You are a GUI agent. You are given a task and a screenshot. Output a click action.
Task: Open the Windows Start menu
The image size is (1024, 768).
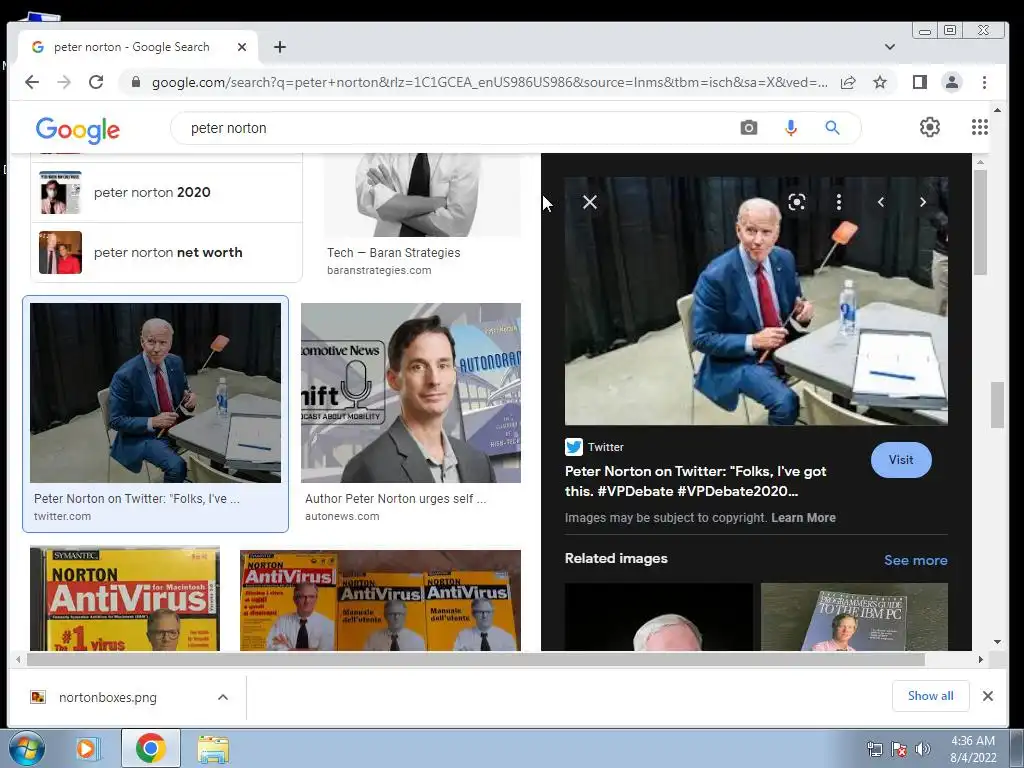(x=27, y=748)
